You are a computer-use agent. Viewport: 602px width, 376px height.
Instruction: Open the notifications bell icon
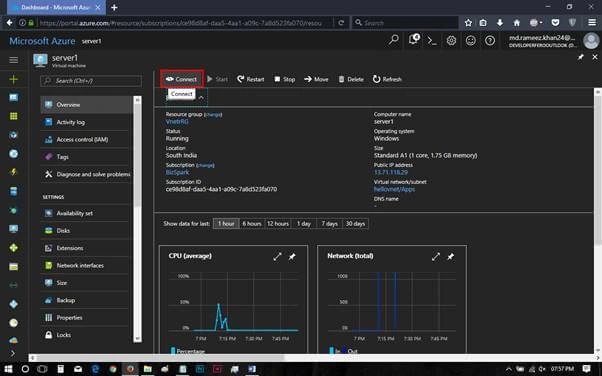[x=414, y=40]
